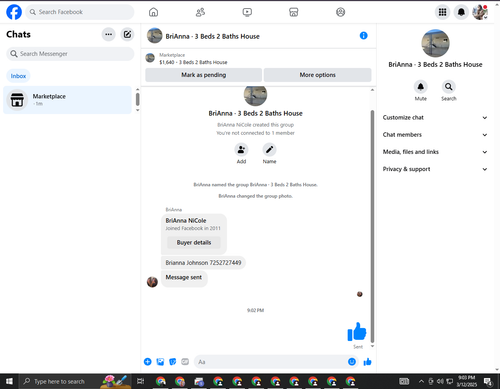
Task: Add people to the group chat
Action: [241, 150]
